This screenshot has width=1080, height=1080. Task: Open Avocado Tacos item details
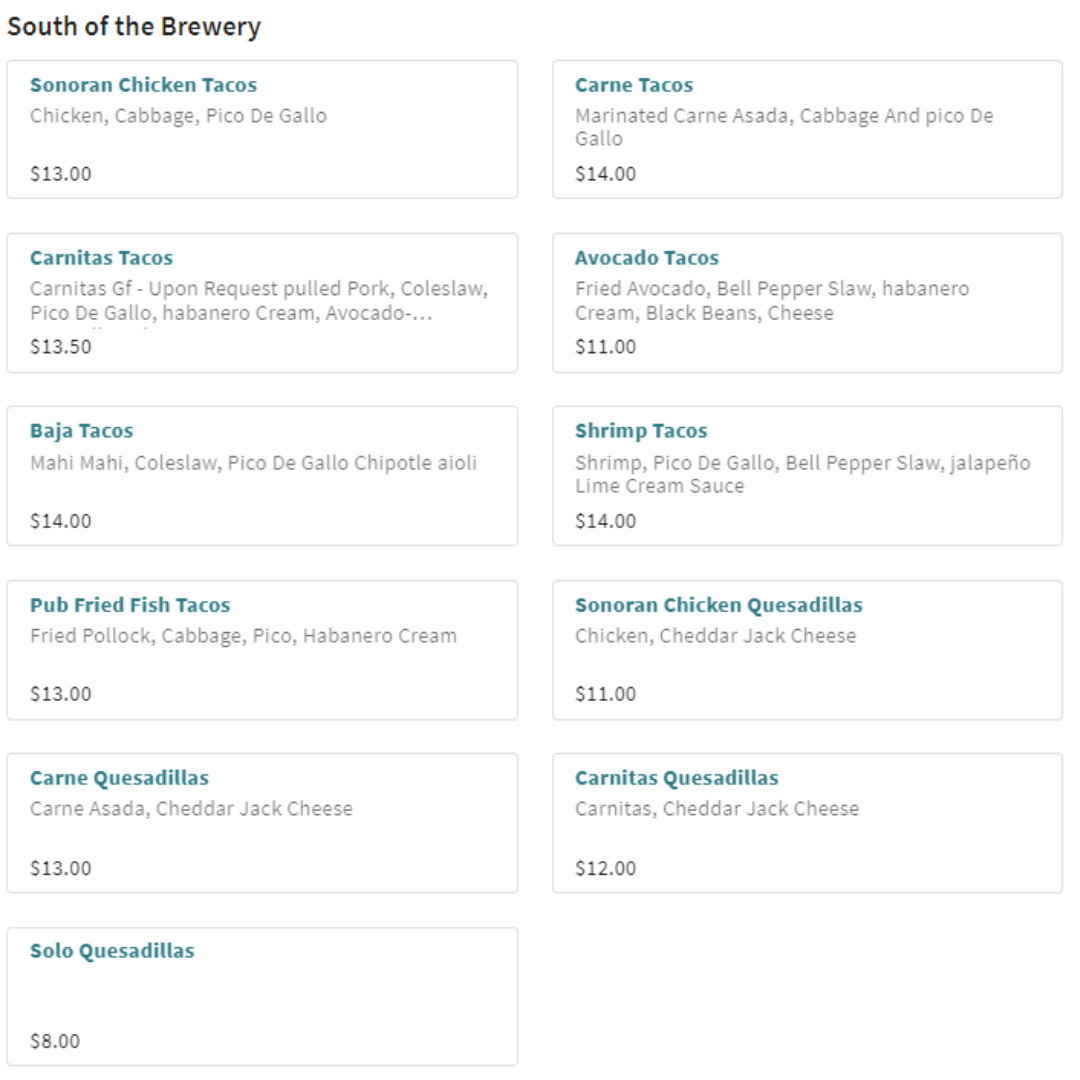tap(646, 258)
